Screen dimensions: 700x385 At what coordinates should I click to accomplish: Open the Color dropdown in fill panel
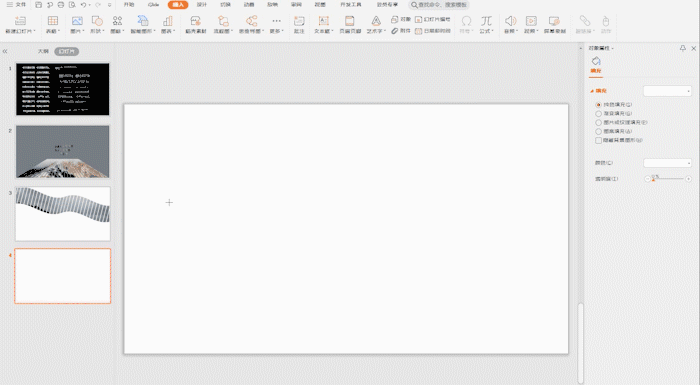tap(667, 163)
